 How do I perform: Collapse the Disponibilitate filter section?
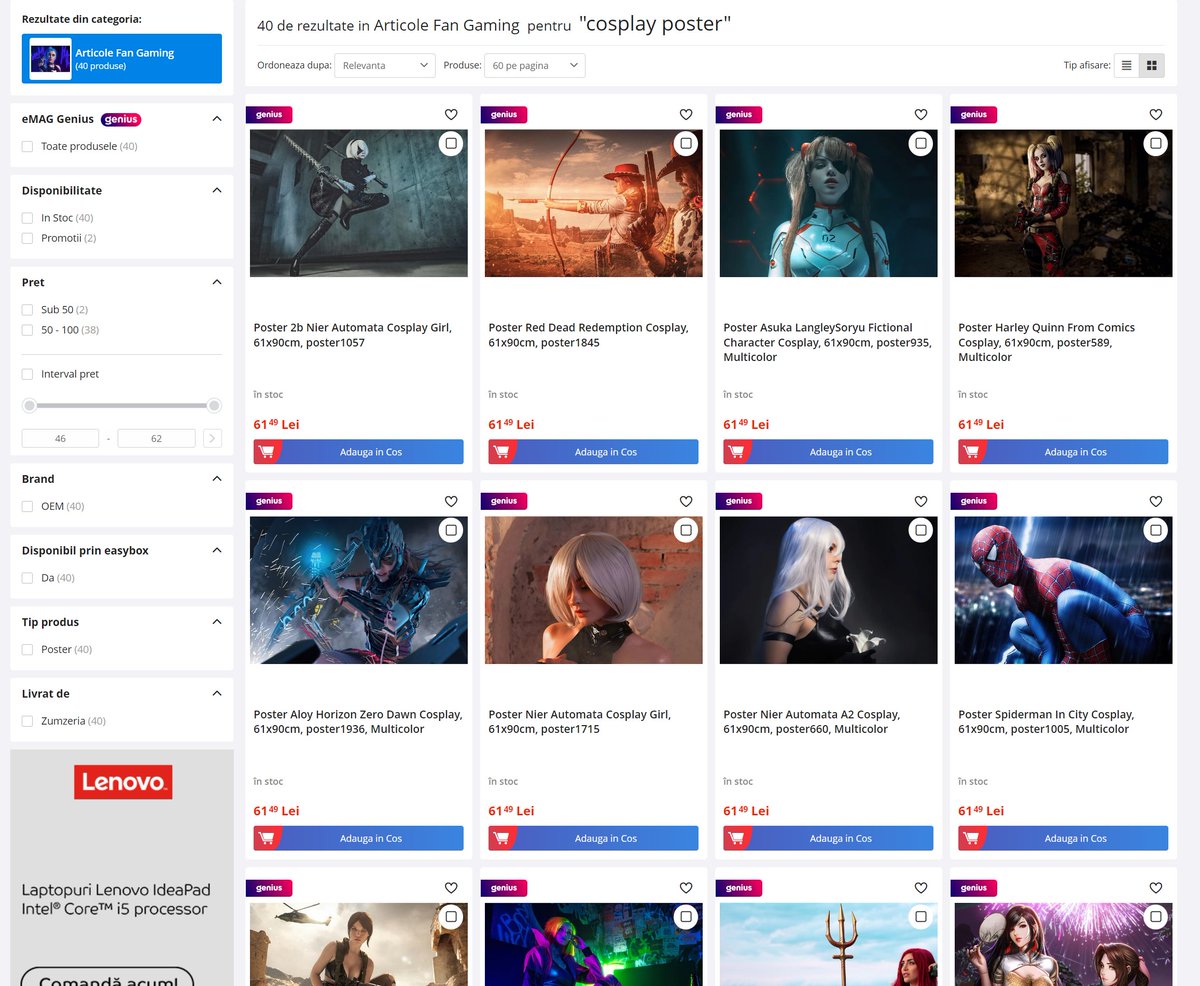click(217, 190)
